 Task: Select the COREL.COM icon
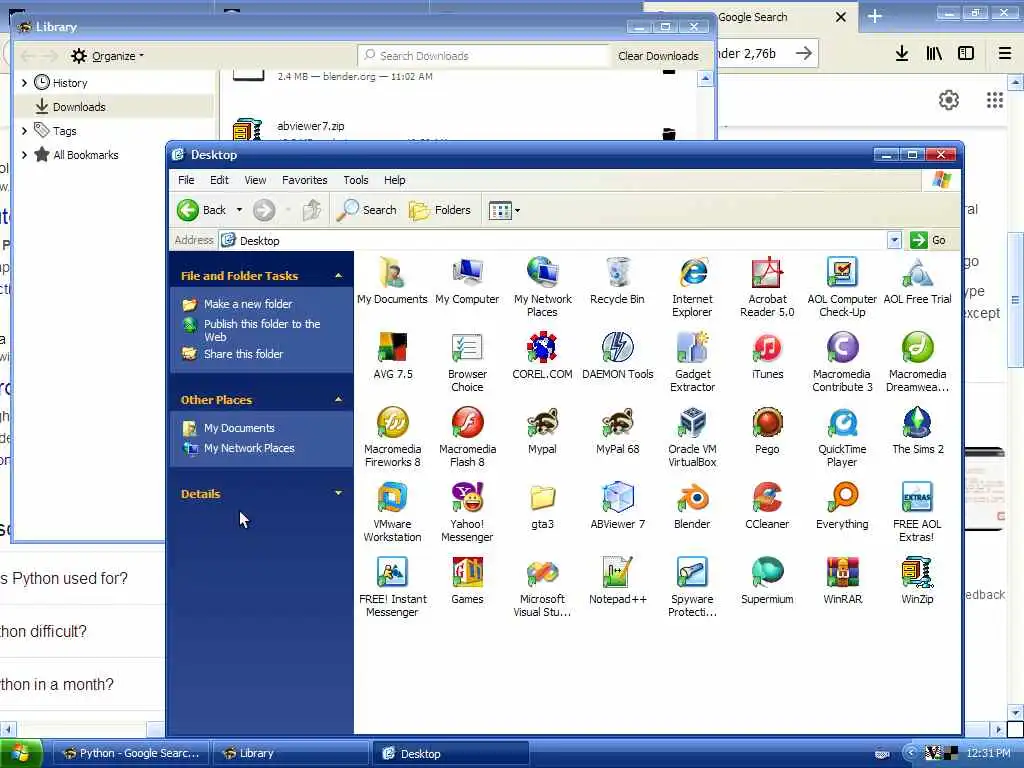(542, 356)
